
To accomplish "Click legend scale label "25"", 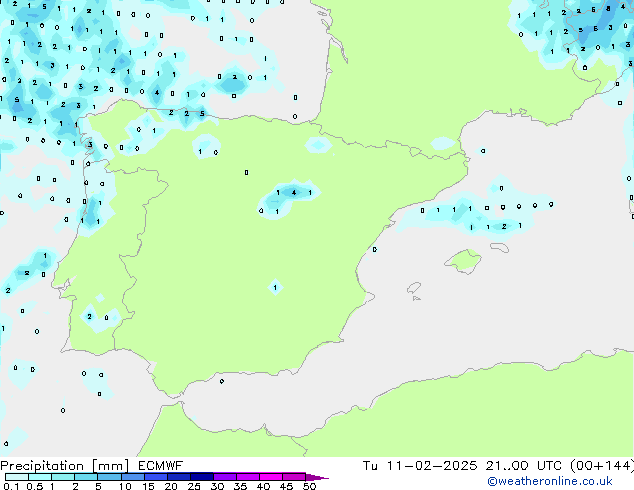I will (x=194, y=486).
